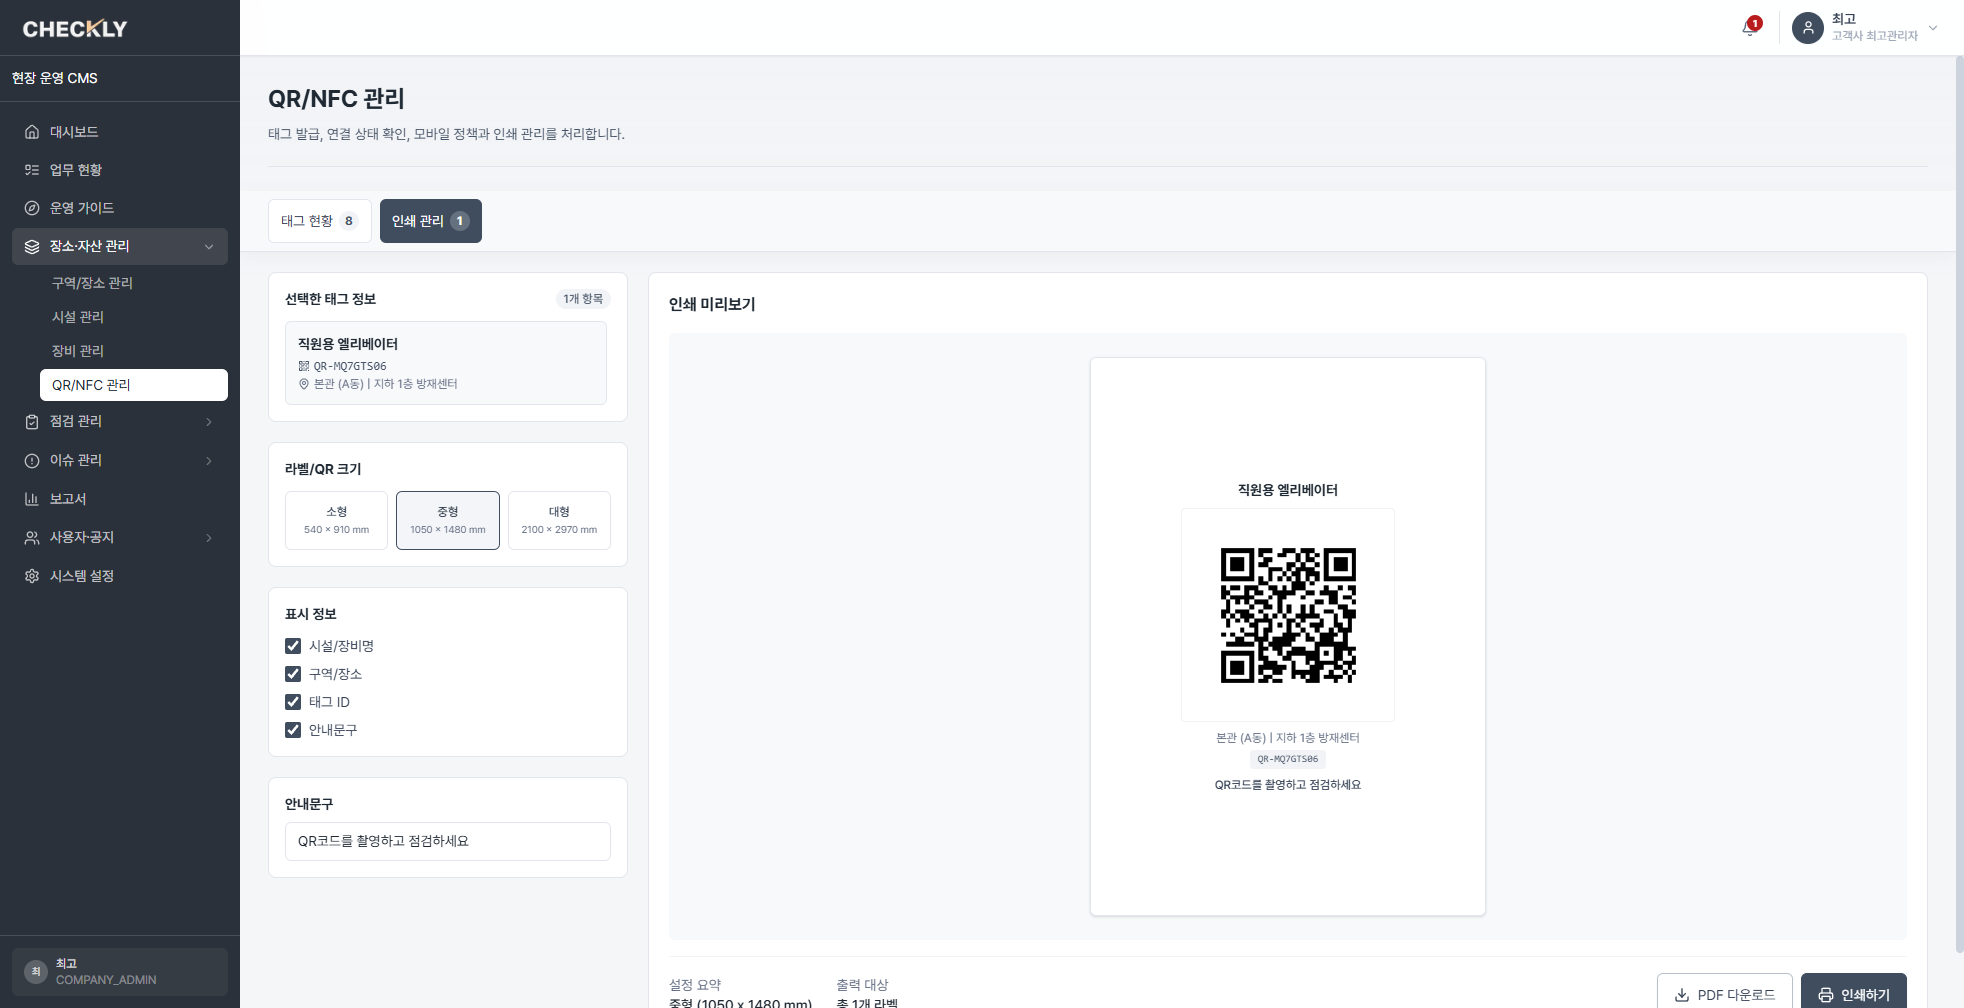Image resolution: width=1964 pixels, height=1008 pixels.
Task: Click the QR-MQ7GTS06 tag ID in preview
Action: [1288, 759]
